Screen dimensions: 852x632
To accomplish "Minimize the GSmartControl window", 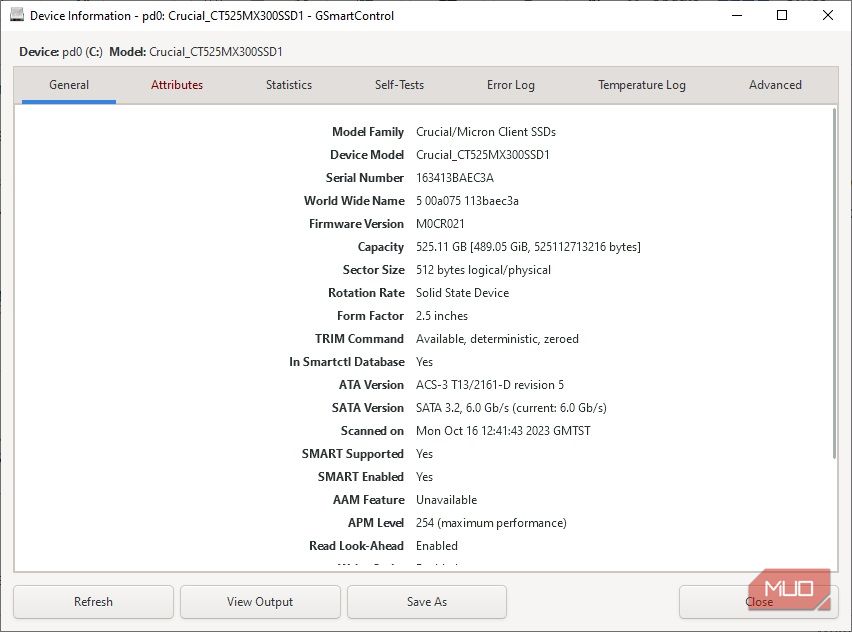I will coord(736,16).
